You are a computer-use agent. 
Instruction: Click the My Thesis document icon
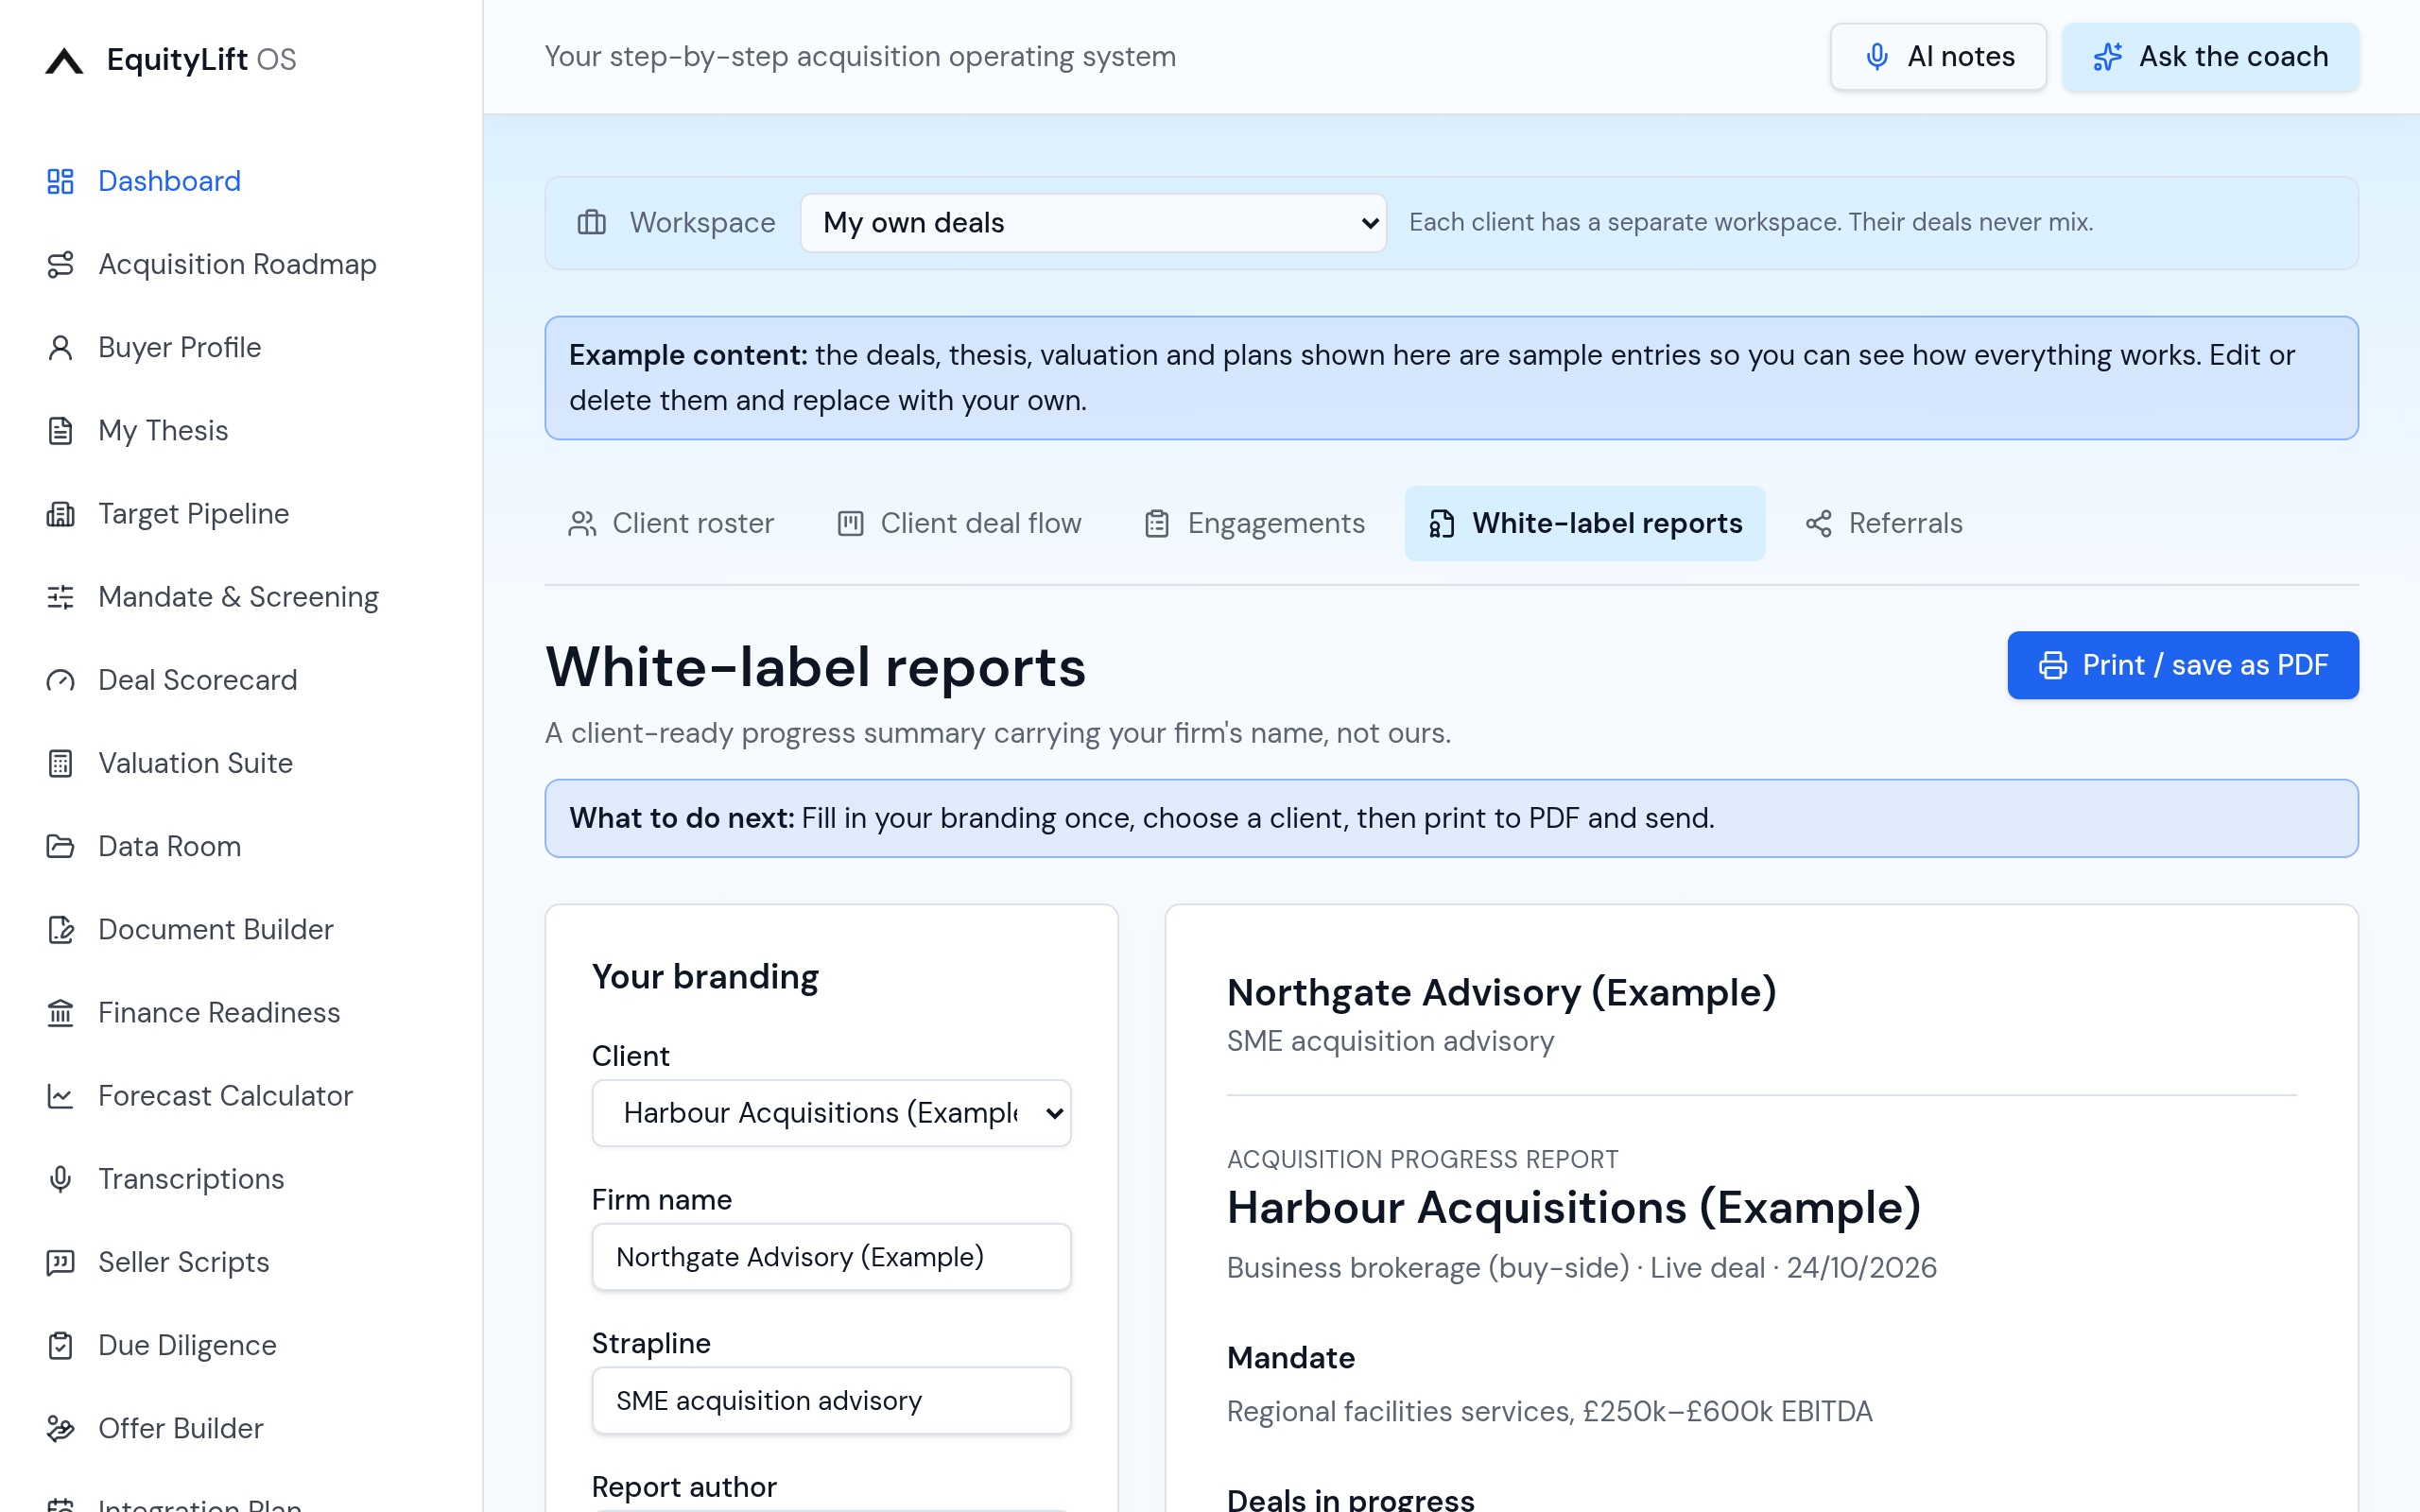click(x=61, y=430)
